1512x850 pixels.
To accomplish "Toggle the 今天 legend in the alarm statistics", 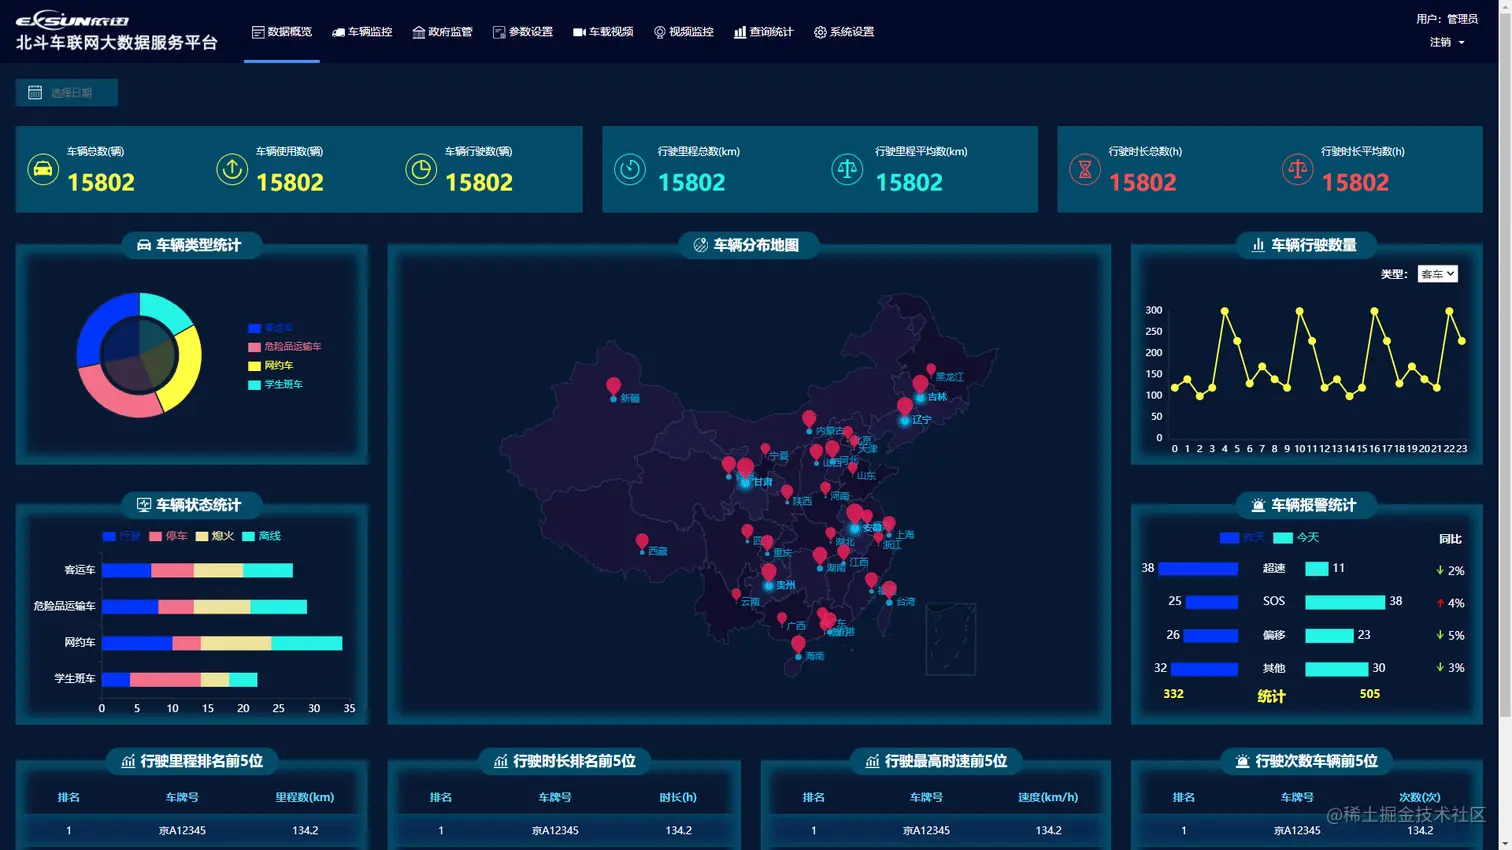I will pyautogui.click(x=1296, y=538).
